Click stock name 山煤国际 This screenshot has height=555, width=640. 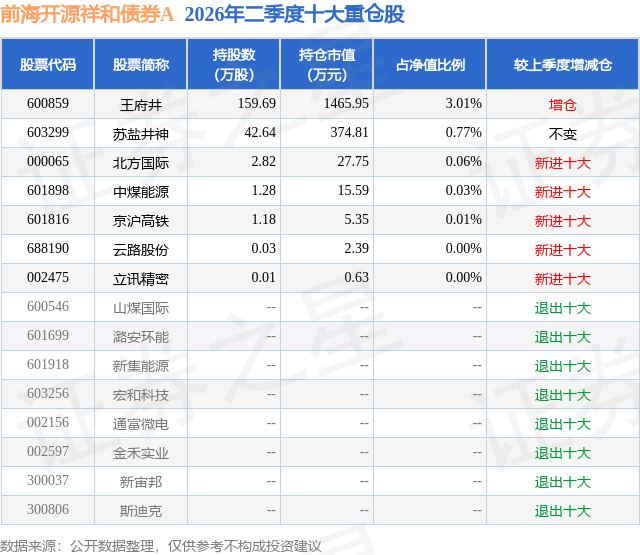point(141,308)
